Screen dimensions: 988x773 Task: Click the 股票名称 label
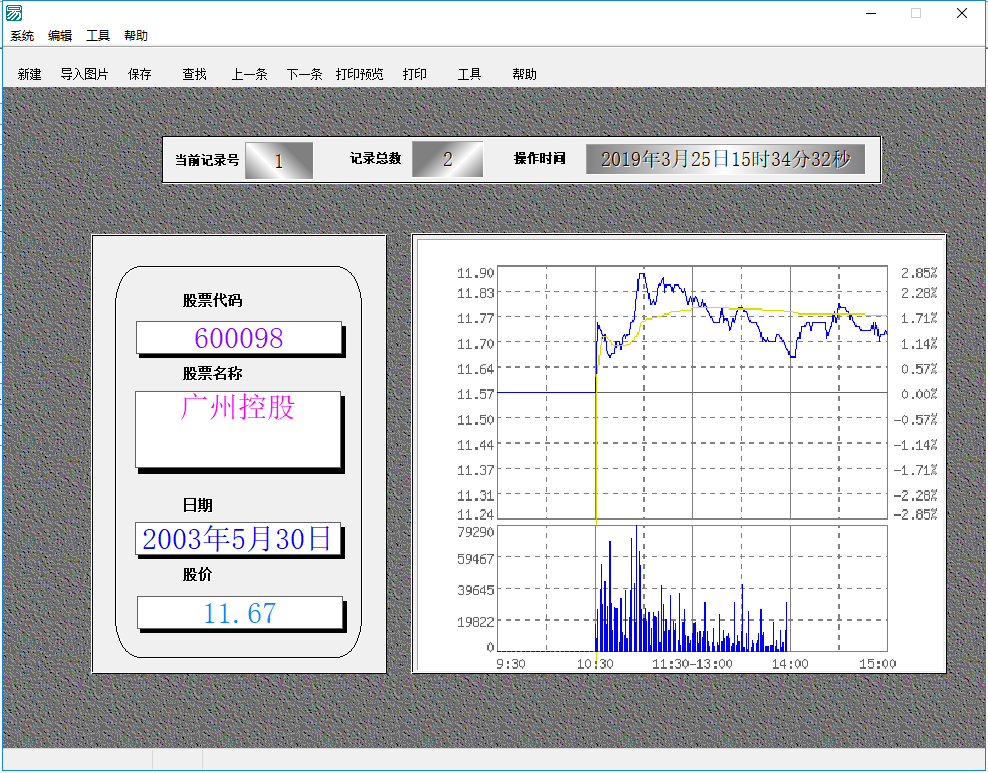click(x=212, y=374)
